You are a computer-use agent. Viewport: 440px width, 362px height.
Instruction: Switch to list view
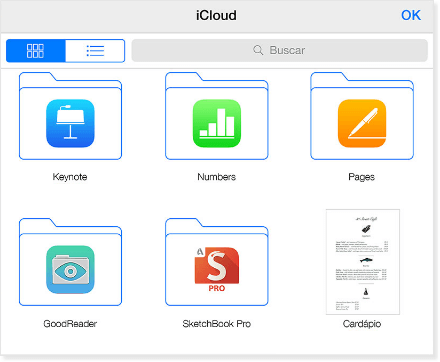[x=95, y=51]
